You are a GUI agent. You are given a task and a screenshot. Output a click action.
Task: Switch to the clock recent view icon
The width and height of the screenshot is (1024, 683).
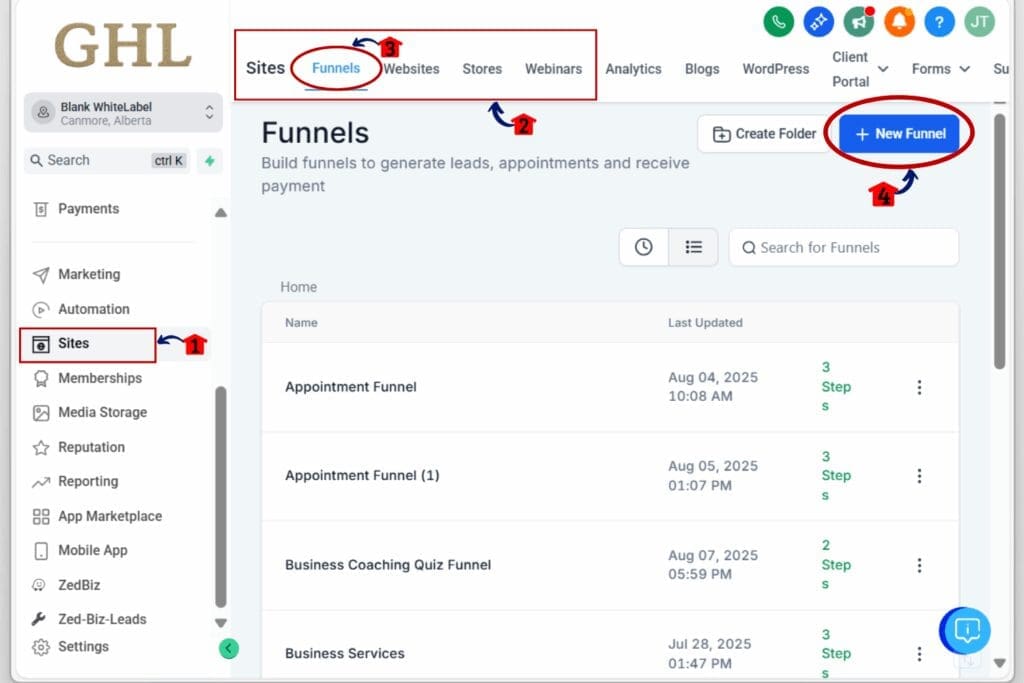pyautogui.click(x=643, y=247)
